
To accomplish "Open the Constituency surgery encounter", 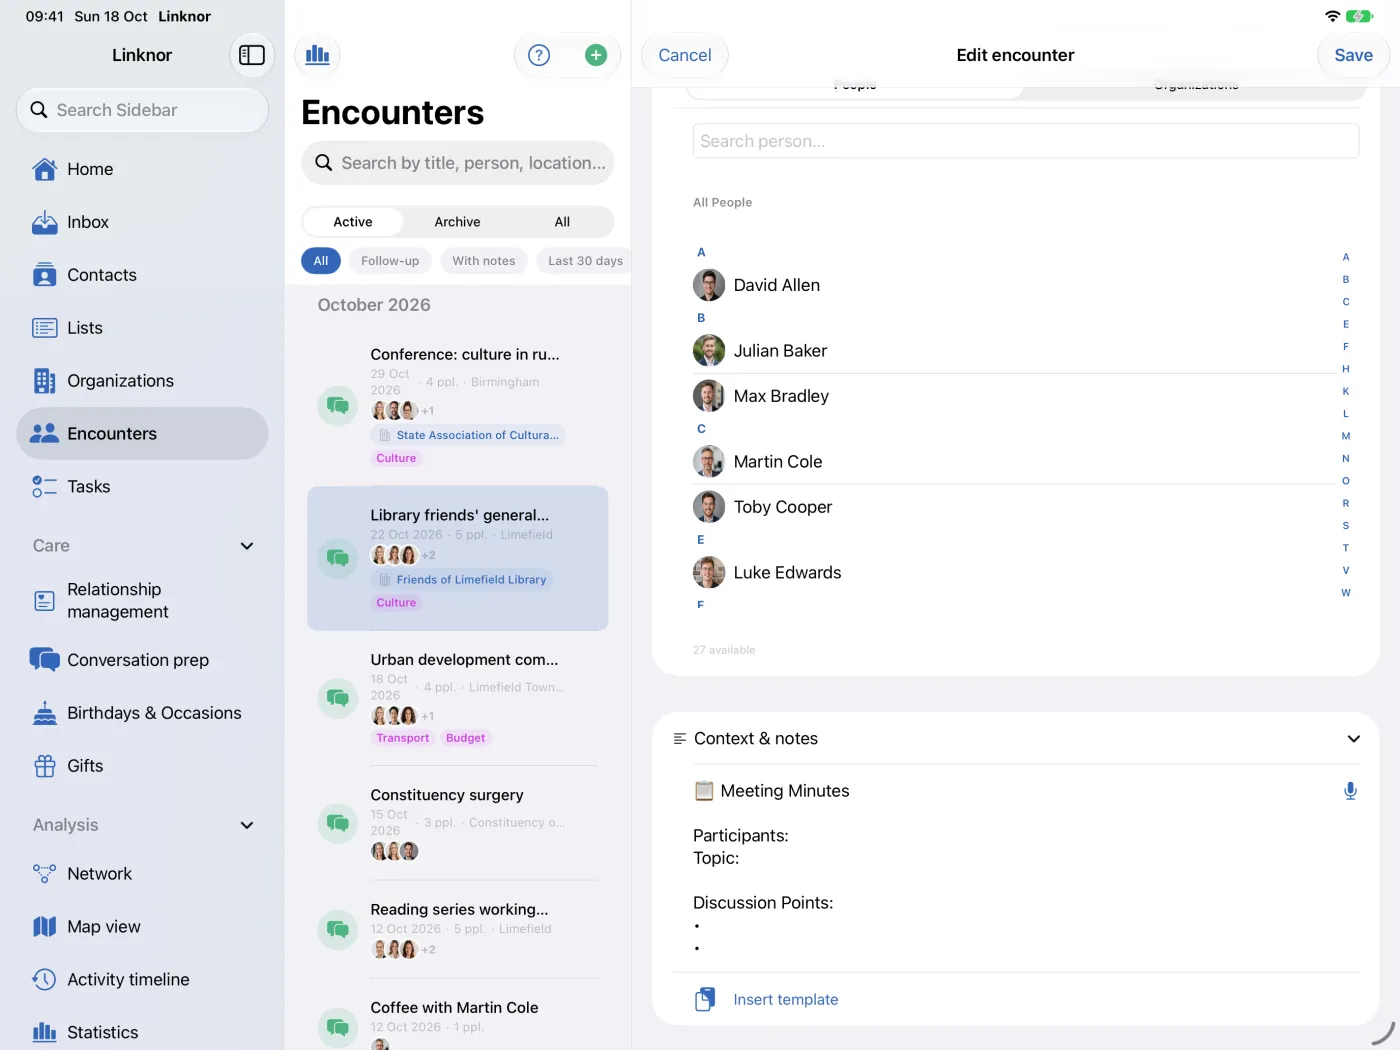I will 458,823.
